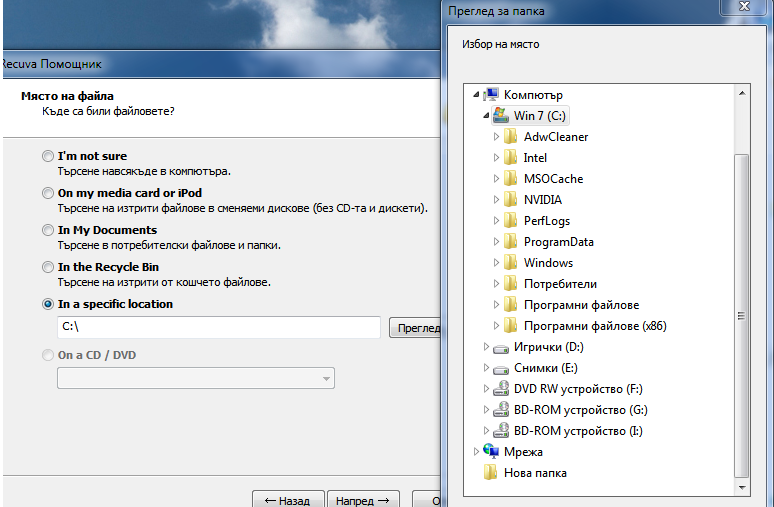Select the Компютър computer icon

(491, 94)
